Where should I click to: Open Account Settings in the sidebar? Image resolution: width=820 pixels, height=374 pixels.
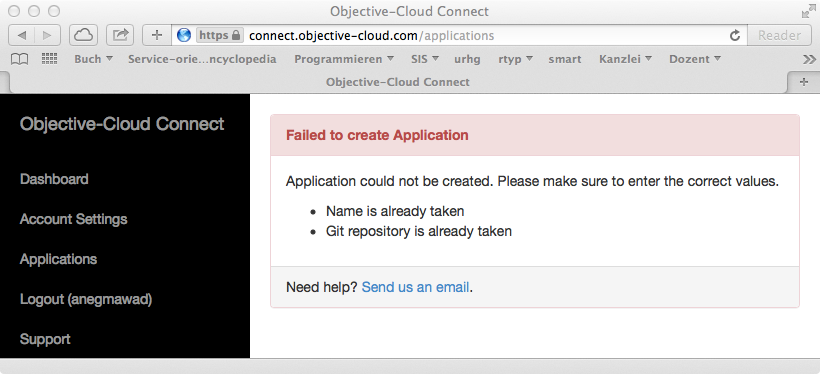73,219
